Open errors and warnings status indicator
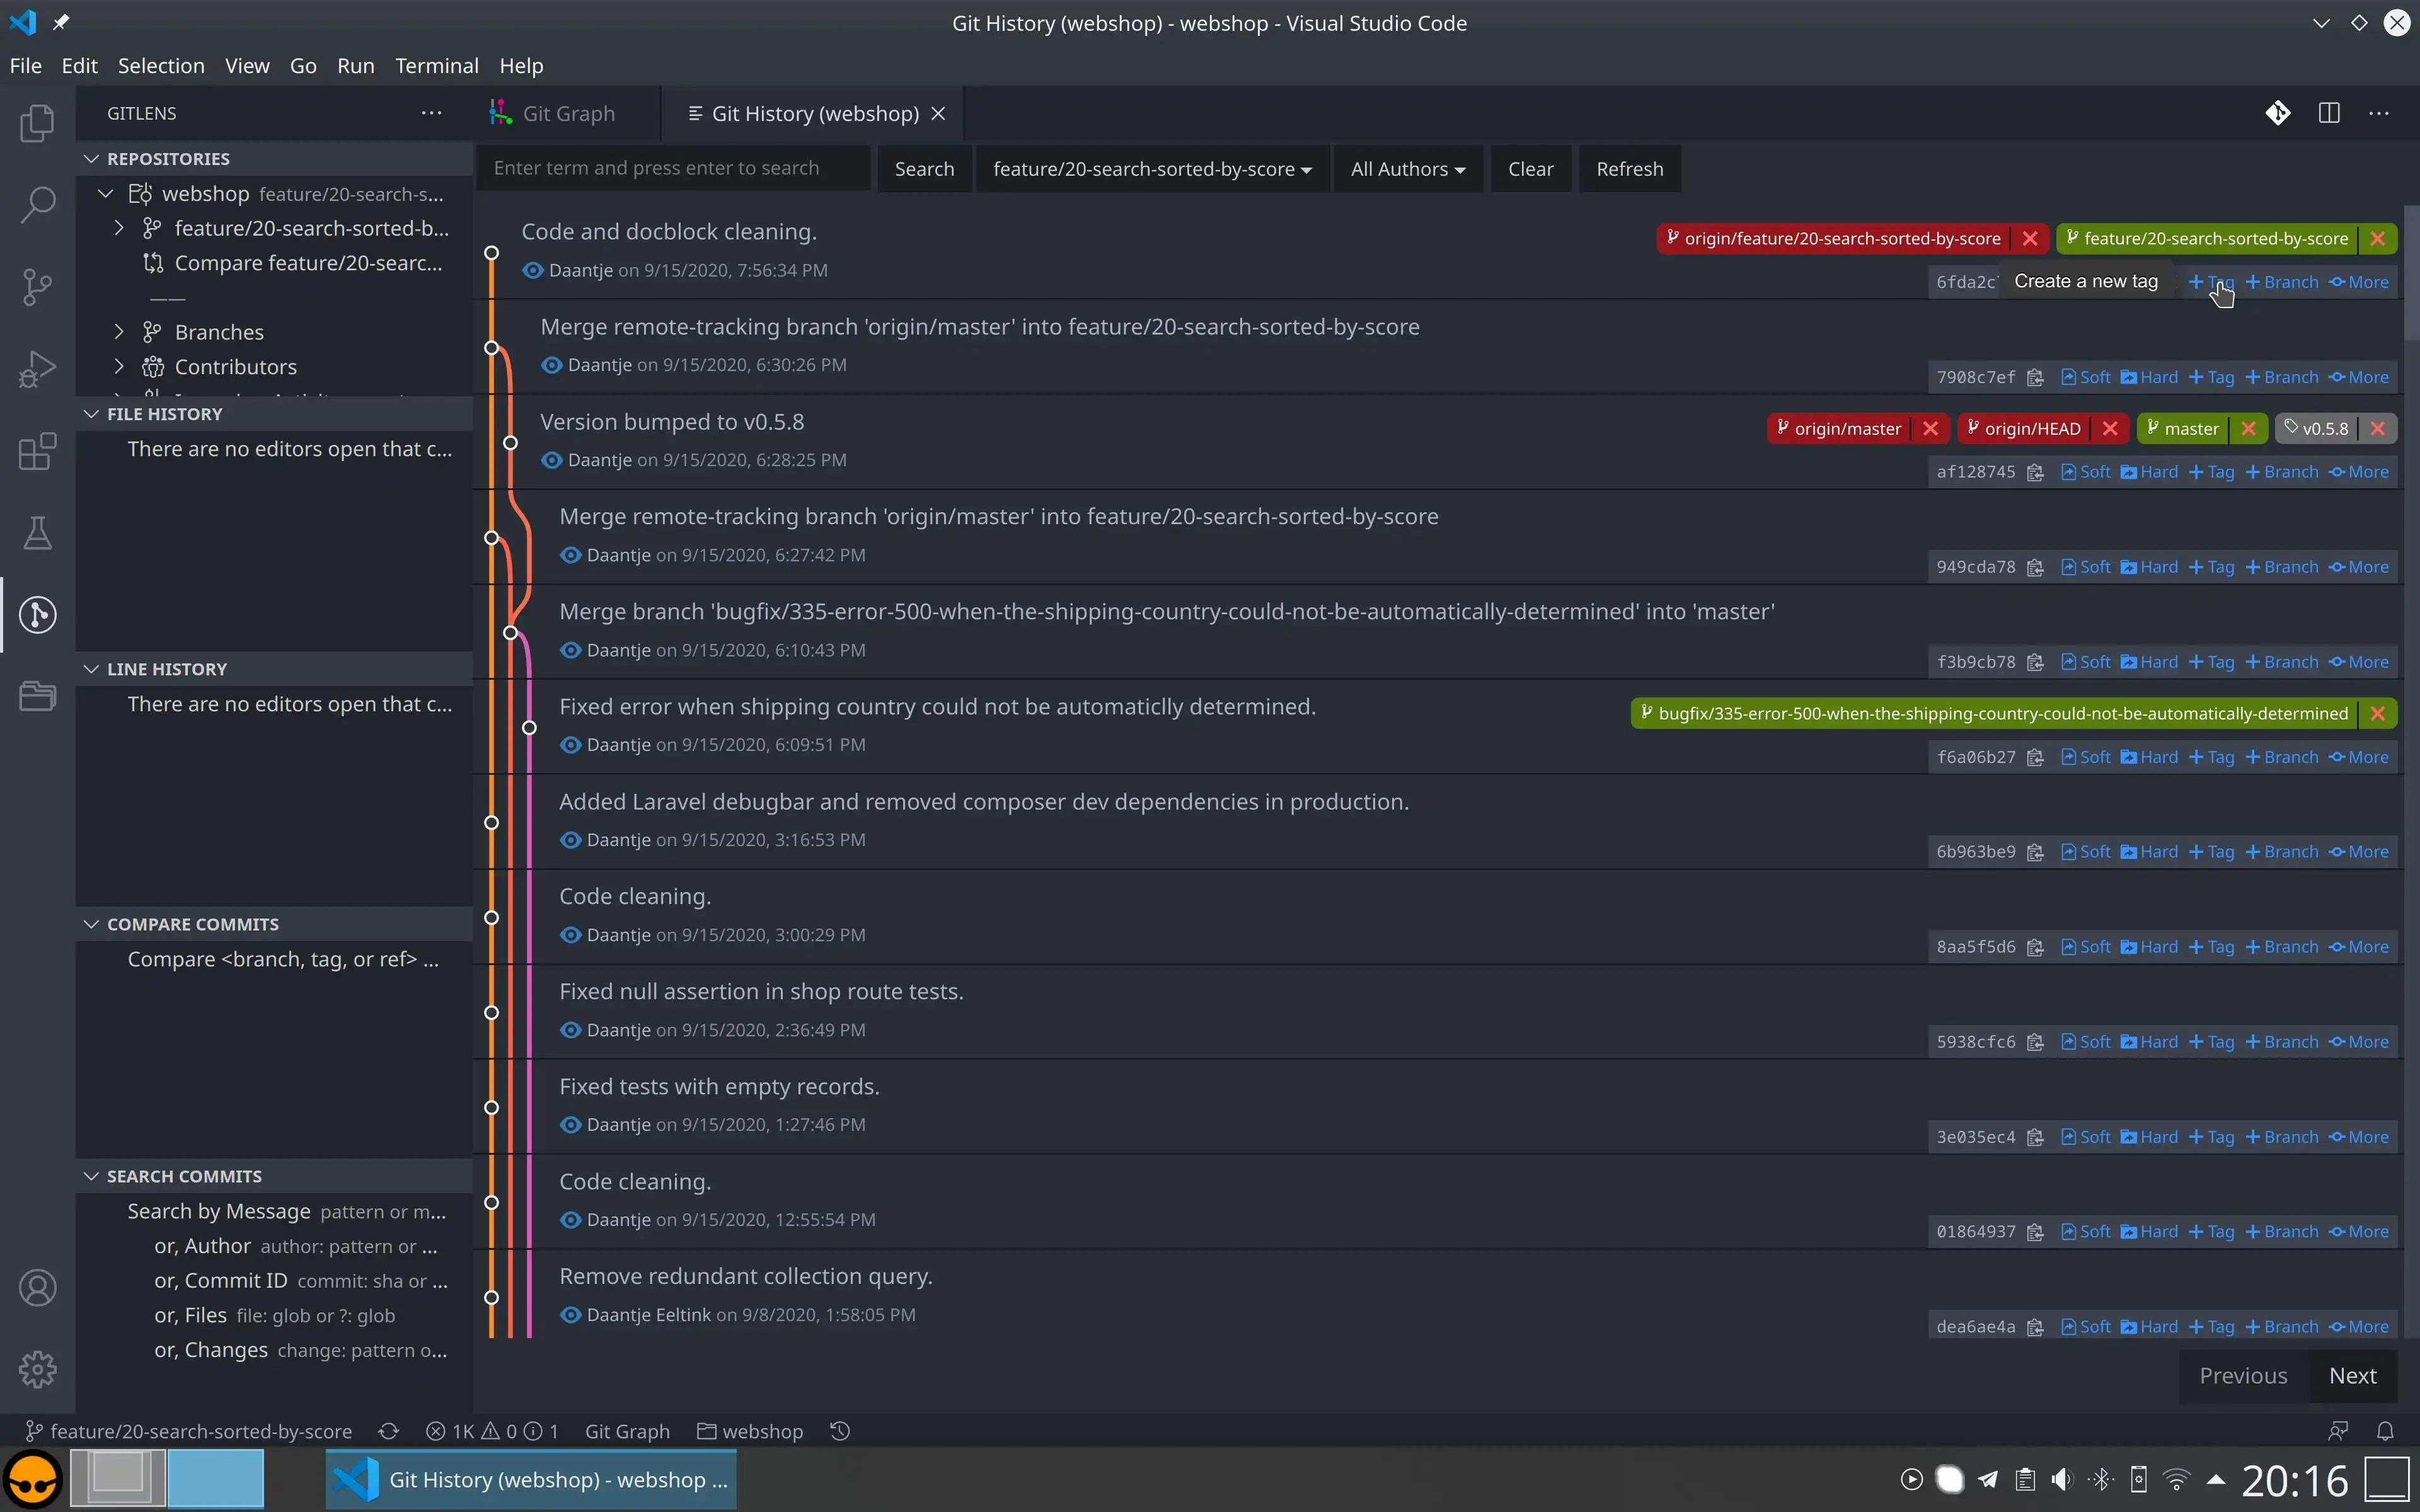The width and height of the screenshot is (2420, 1512). [492, 1431]
